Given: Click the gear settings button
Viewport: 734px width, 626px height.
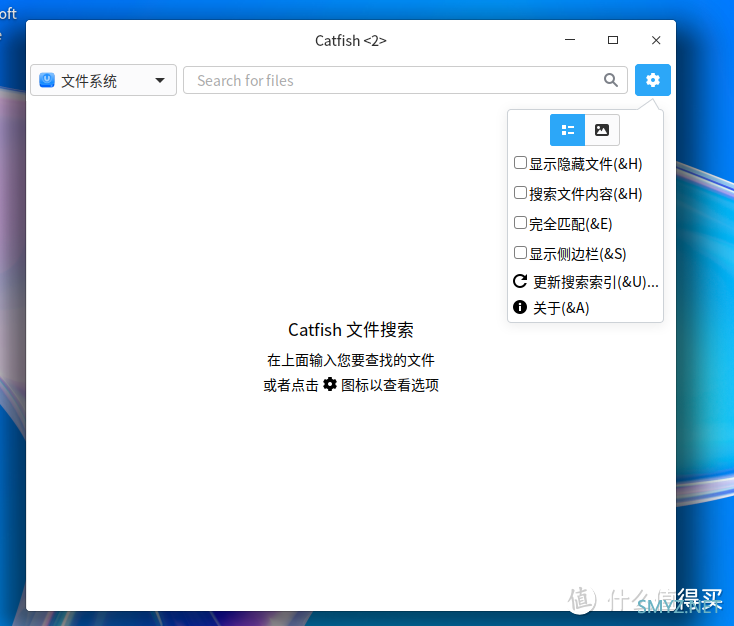Looking at the screenshot, I should coord(653,80).
